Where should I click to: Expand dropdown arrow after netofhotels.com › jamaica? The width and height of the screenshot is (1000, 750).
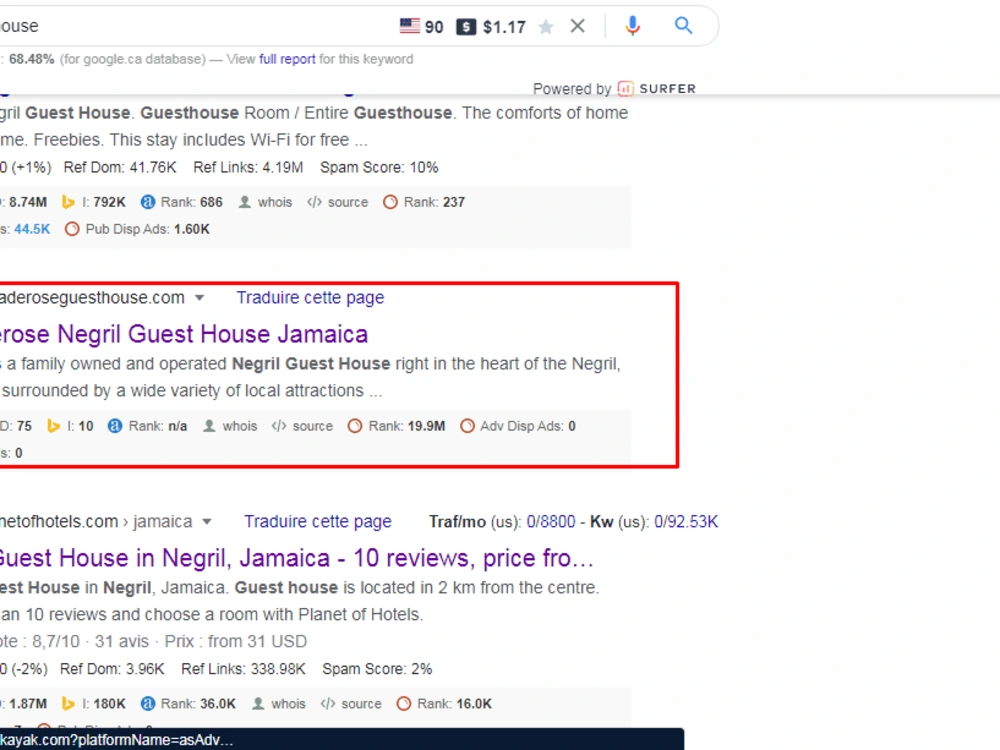point(207,522)
